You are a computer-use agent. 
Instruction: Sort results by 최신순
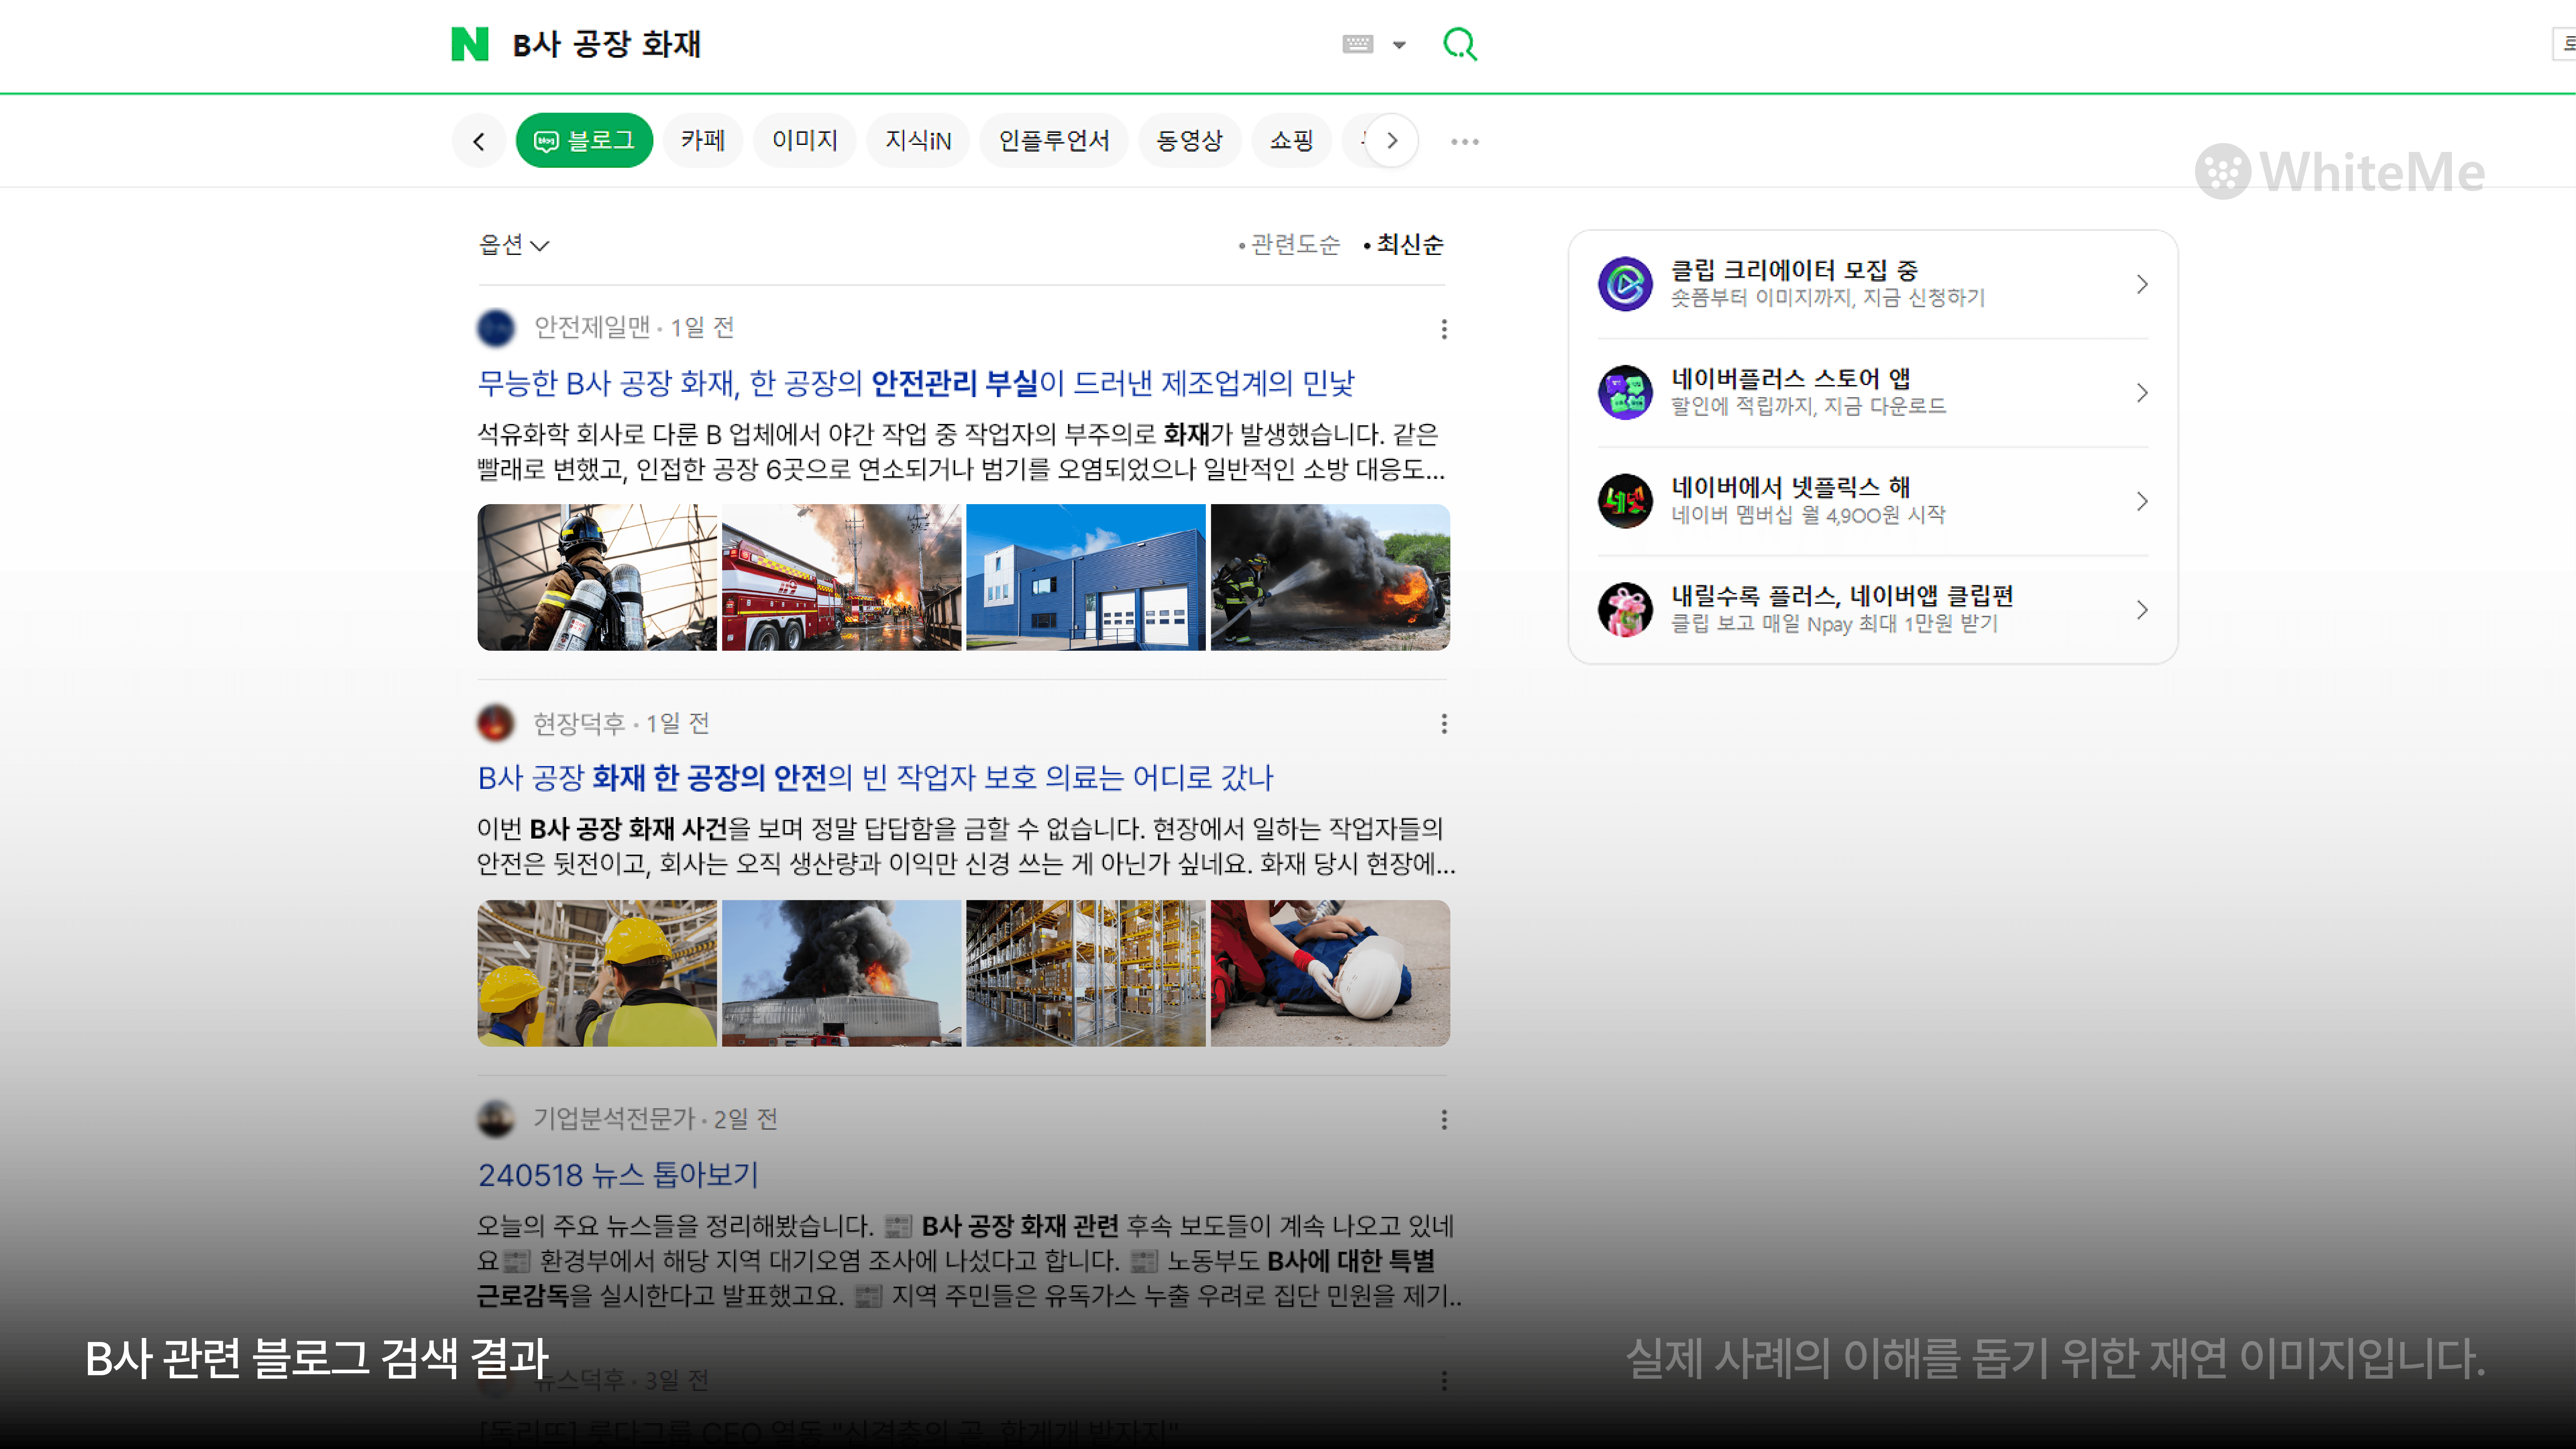click(1404, 245)
